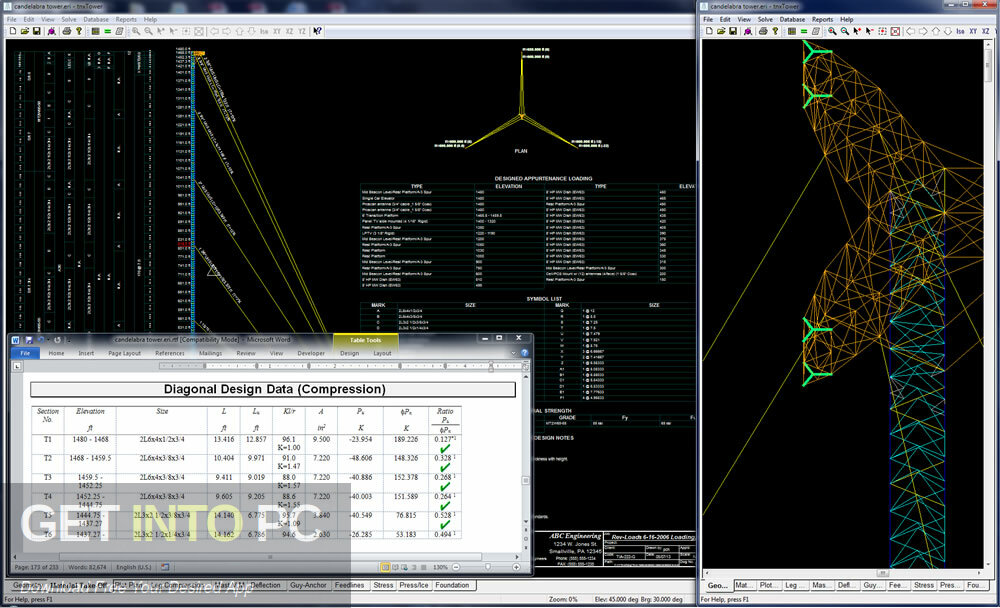The image size is (1000, 608).
Task: Click Undo arrow in Word quick access toolbar
Action: pos(41,340)
